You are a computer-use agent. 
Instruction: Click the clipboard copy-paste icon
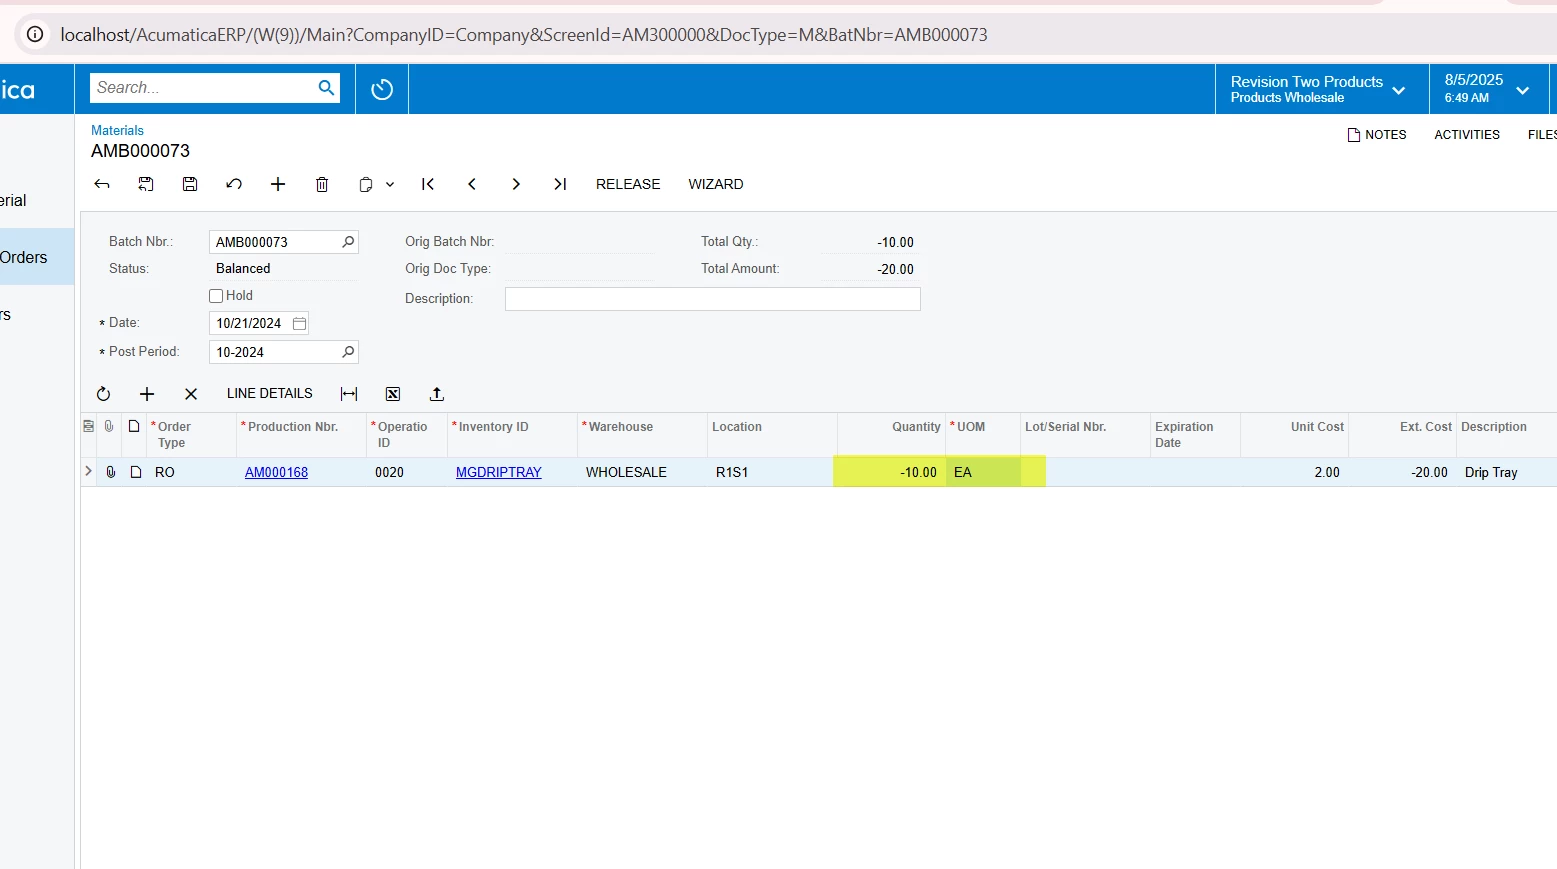coord(366,184)
